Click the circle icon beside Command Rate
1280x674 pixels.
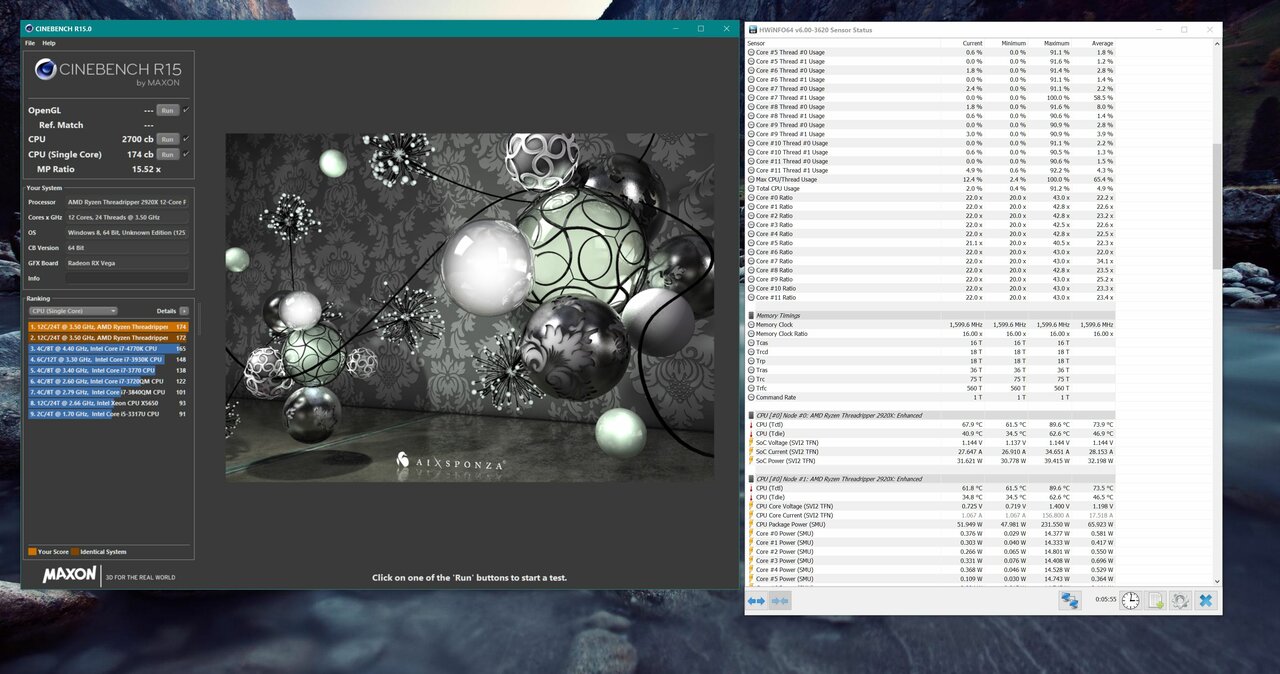(751, 397)
